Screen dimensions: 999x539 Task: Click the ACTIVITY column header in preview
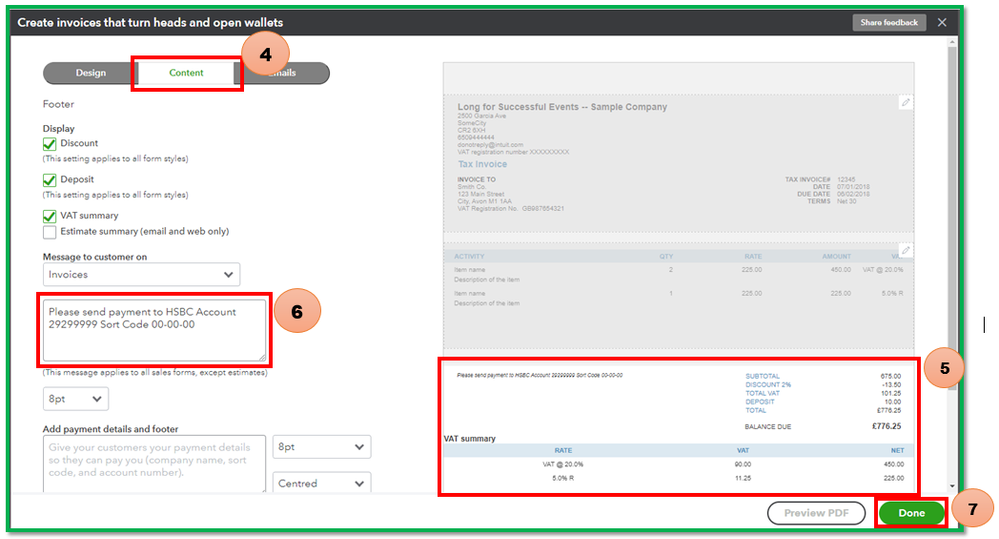[x=469, y=256]
